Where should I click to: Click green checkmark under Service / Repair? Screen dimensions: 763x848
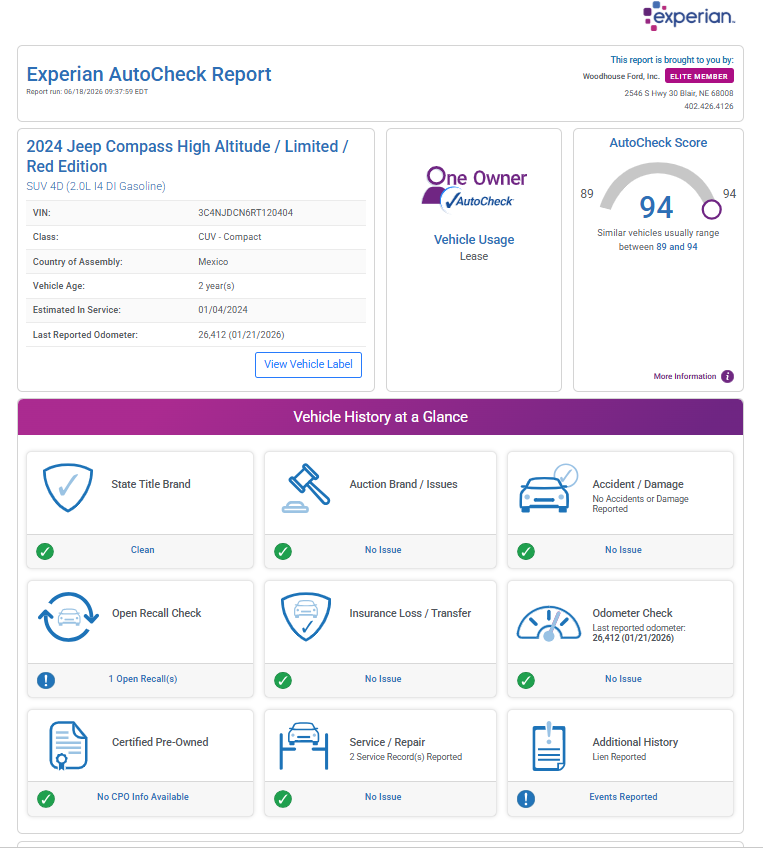coord(283,799)
